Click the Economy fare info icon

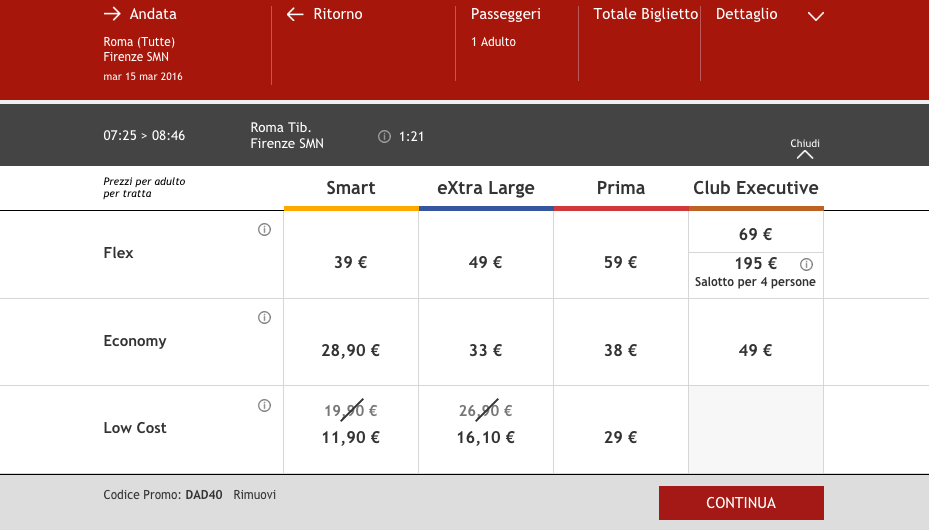(x=265, y=318)
